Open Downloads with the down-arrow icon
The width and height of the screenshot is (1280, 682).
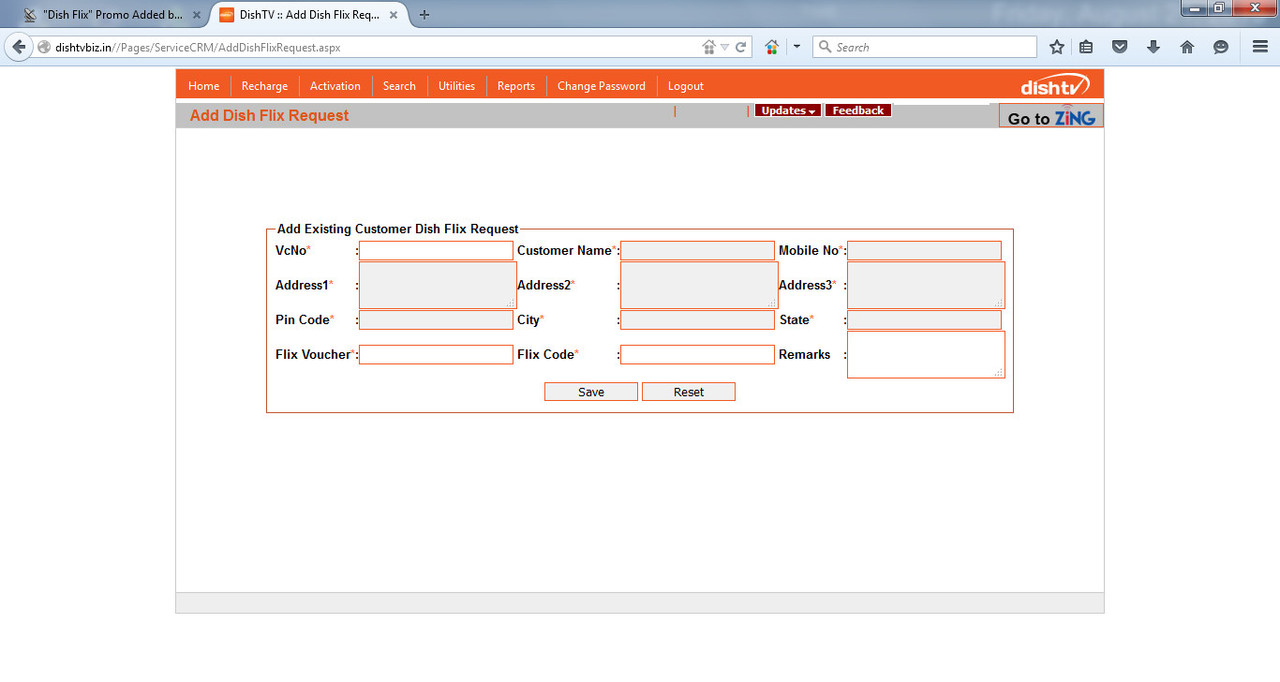click(x=1153, y=47)
